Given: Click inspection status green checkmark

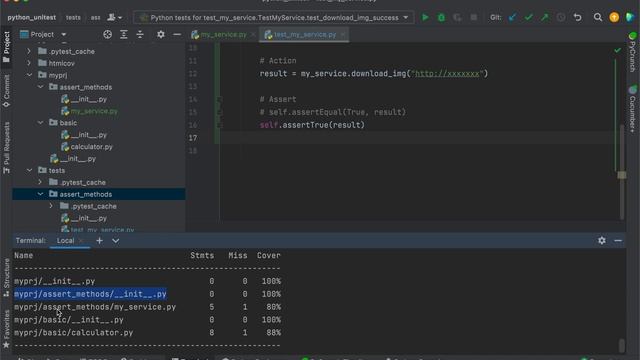Looking at the screenshot, I should tap(618, 50).
